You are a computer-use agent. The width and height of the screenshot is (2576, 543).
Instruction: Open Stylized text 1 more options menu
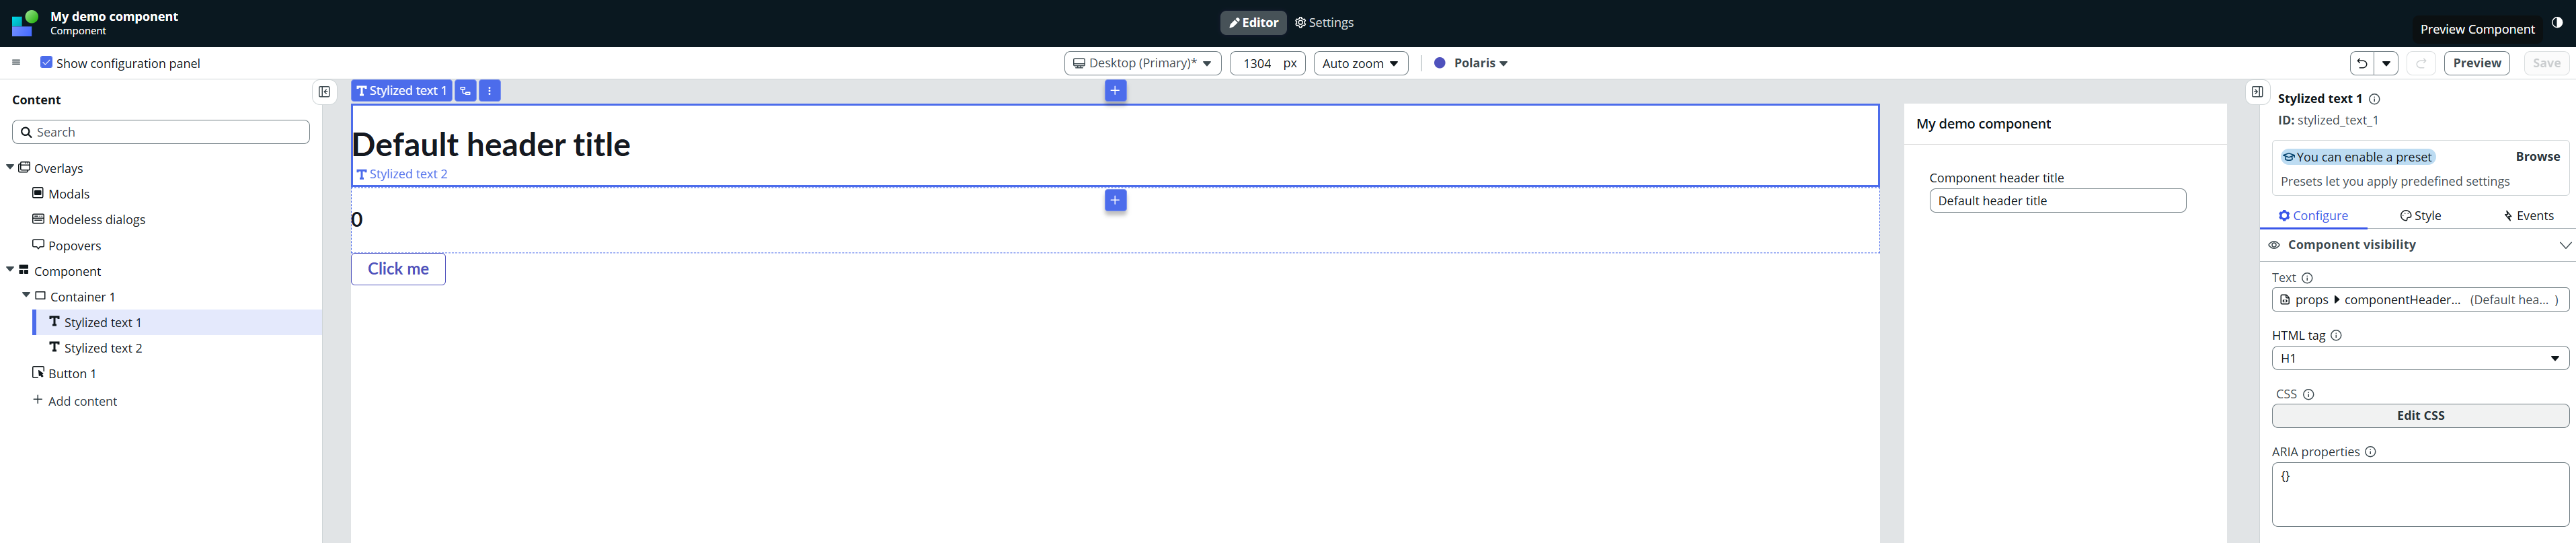tap(490, 91)
